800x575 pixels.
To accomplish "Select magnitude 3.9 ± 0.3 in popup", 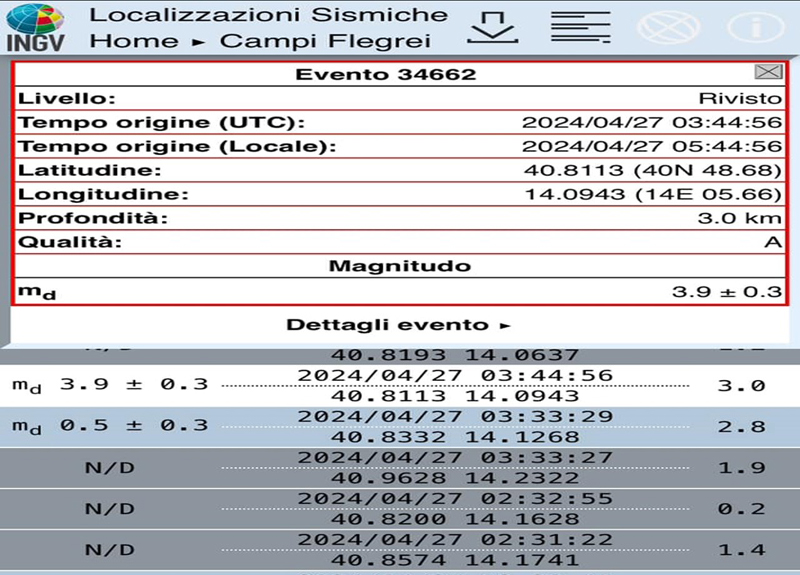I will click(x=727, y=292).
